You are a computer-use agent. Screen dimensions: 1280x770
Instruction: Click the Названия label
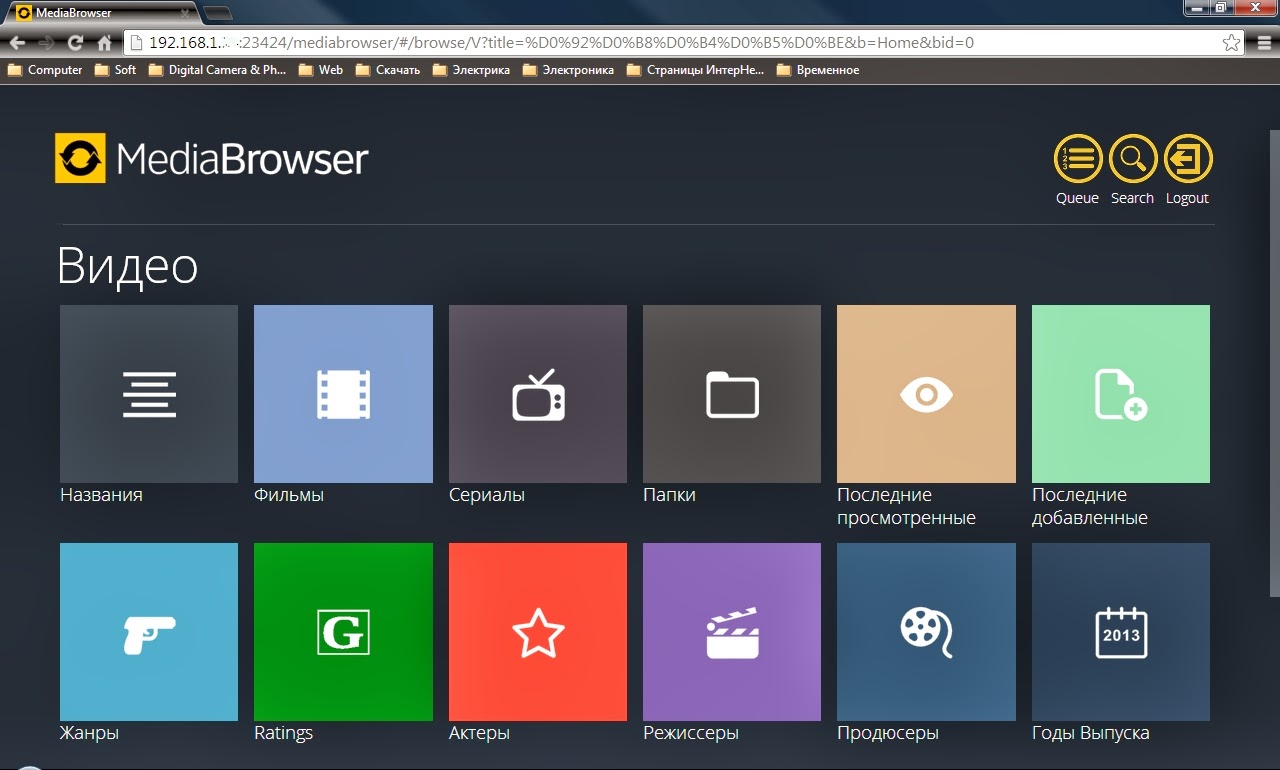click(x=101, y=495)
